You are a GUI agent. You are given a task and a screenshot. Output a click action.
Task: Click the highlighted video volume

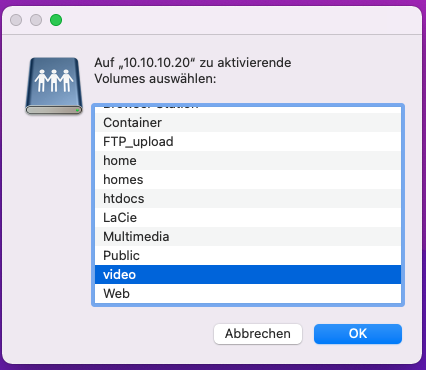point(248,275)
